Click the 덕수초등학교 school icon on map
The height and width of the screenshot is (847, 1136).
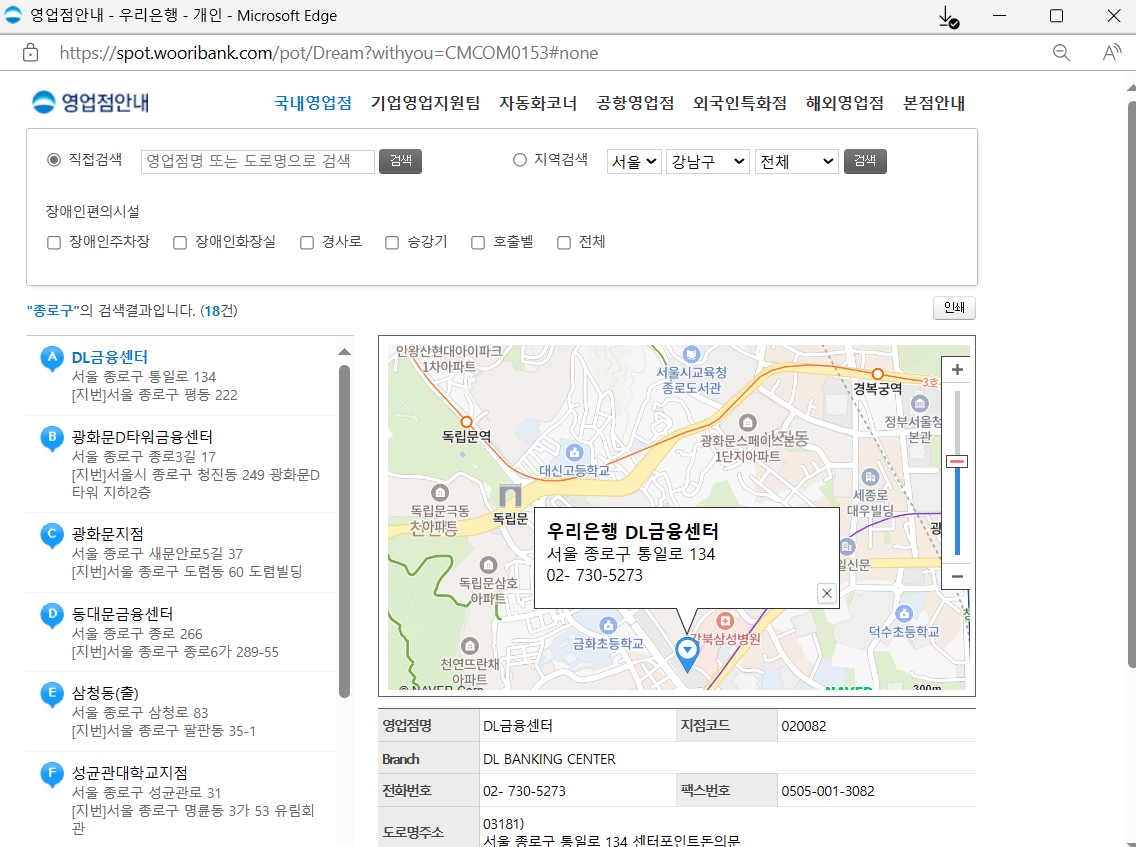pos(903,614)
